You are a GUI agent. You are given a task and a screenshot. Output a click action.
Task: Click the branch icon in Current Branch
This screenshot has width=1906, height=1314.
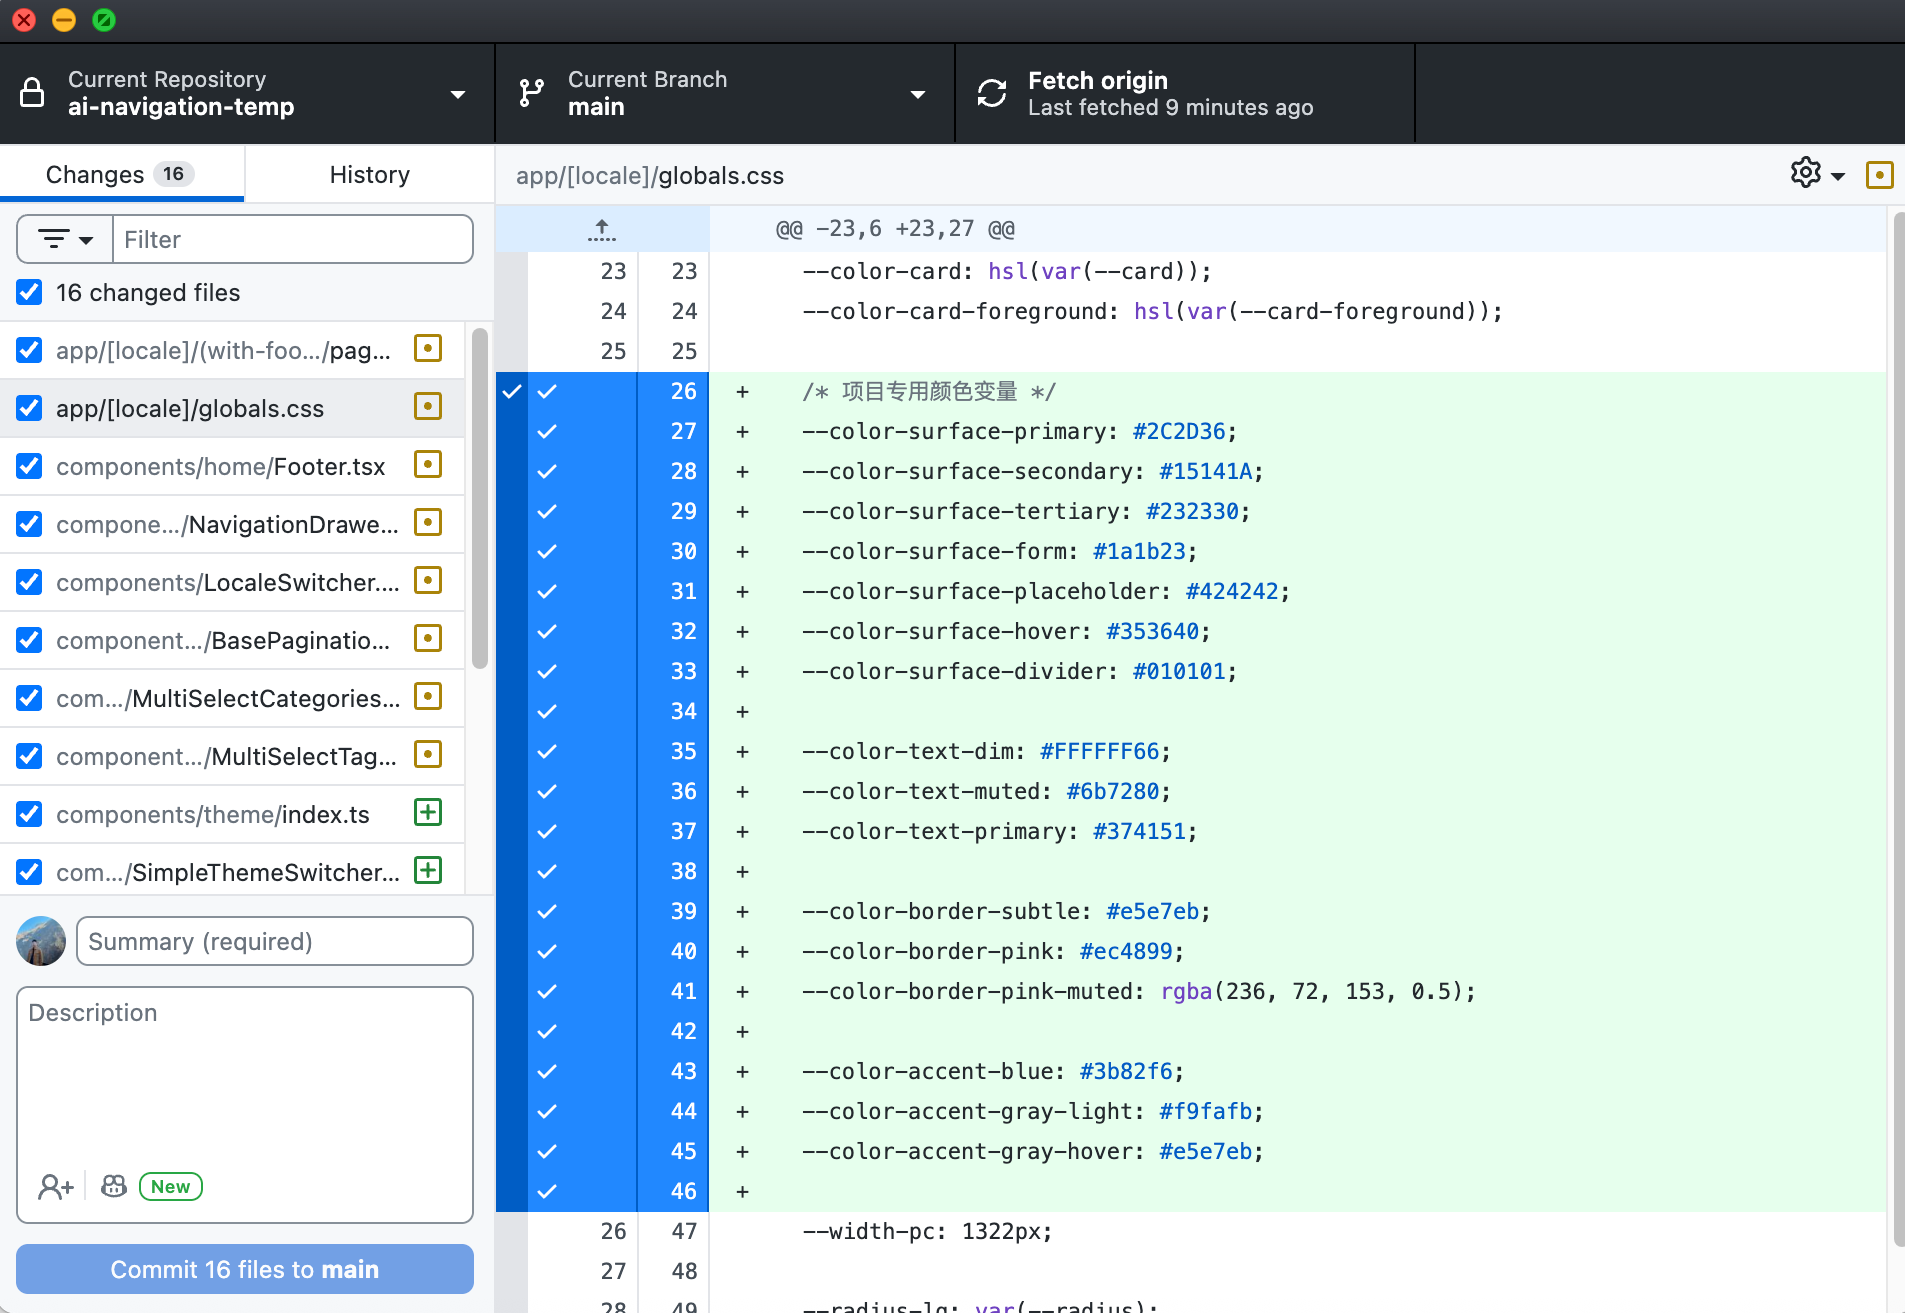532,93
